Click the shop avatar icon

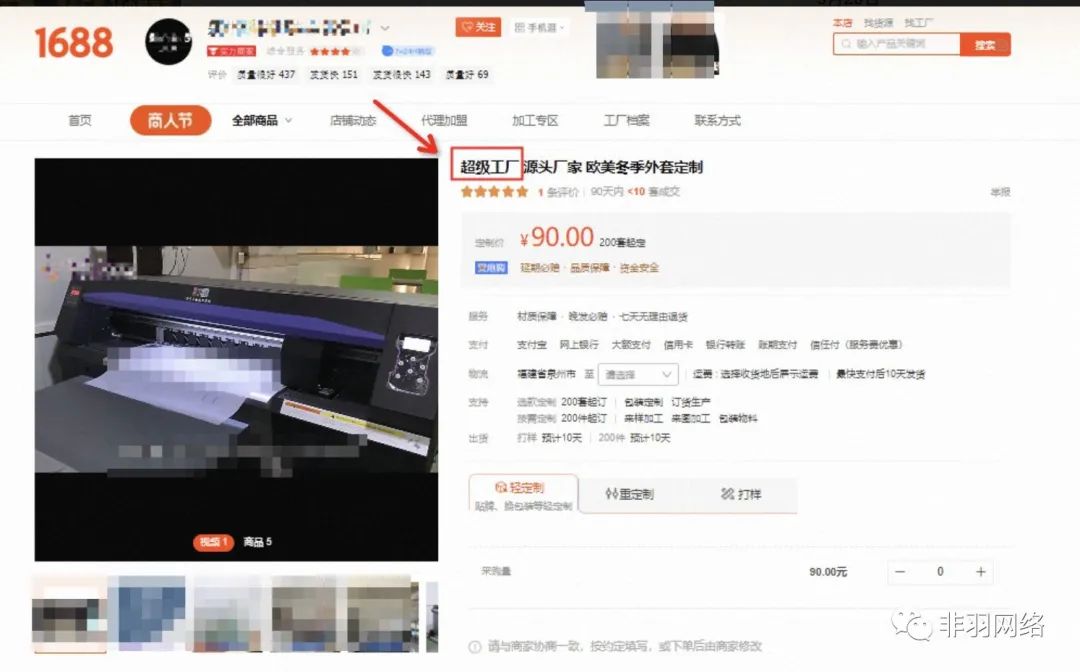coord(167,42)
